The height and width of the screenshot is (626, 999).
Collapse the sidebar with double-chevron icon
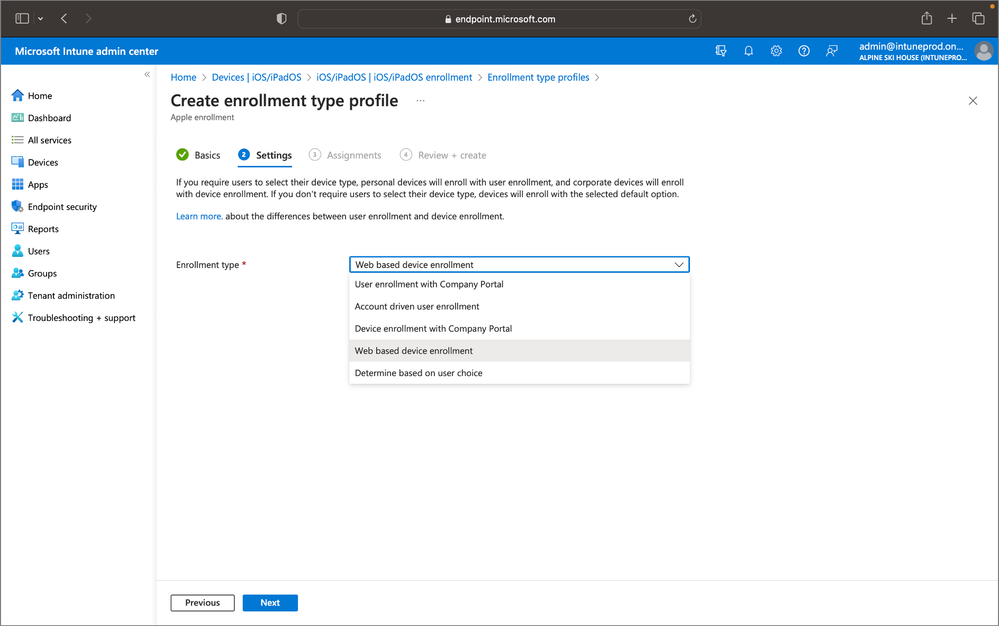(147, 75)
